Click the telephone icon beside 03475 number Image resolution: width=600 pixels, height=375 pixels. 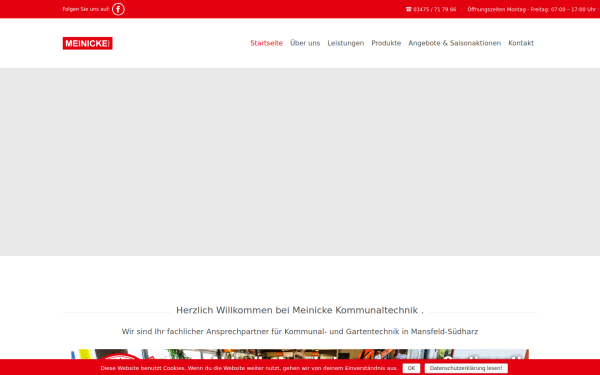408,9
